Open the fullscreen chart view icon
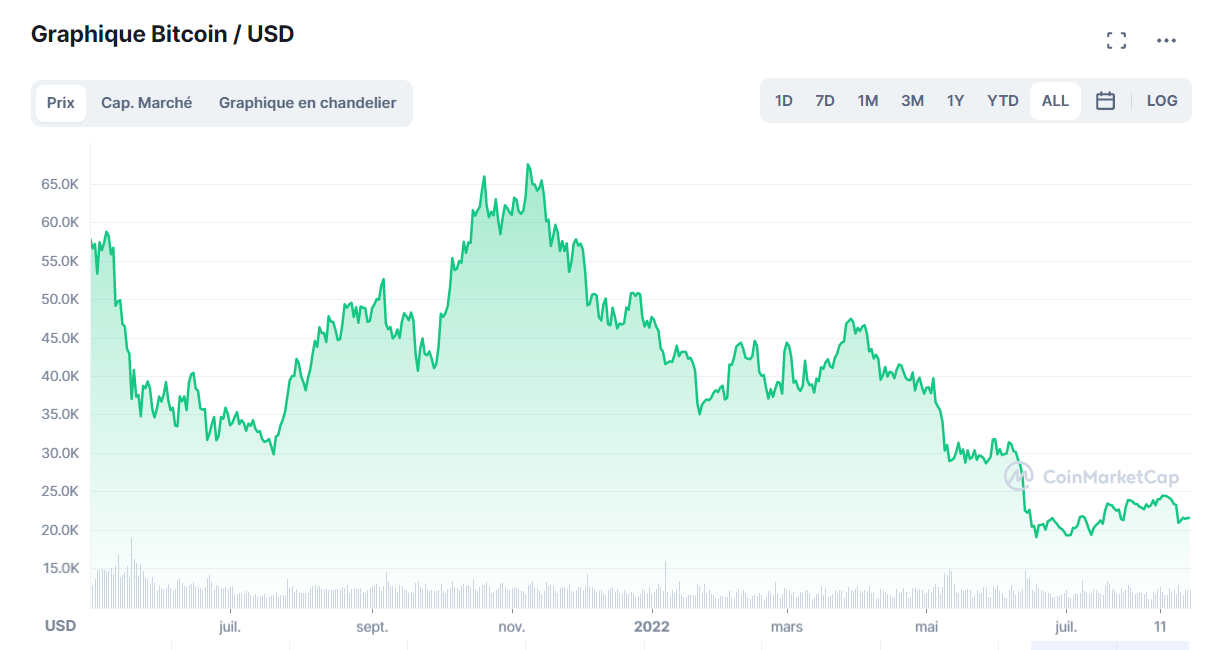Image resolution: width=1207 pixels, height=650 pixels. coord(1116,40)
